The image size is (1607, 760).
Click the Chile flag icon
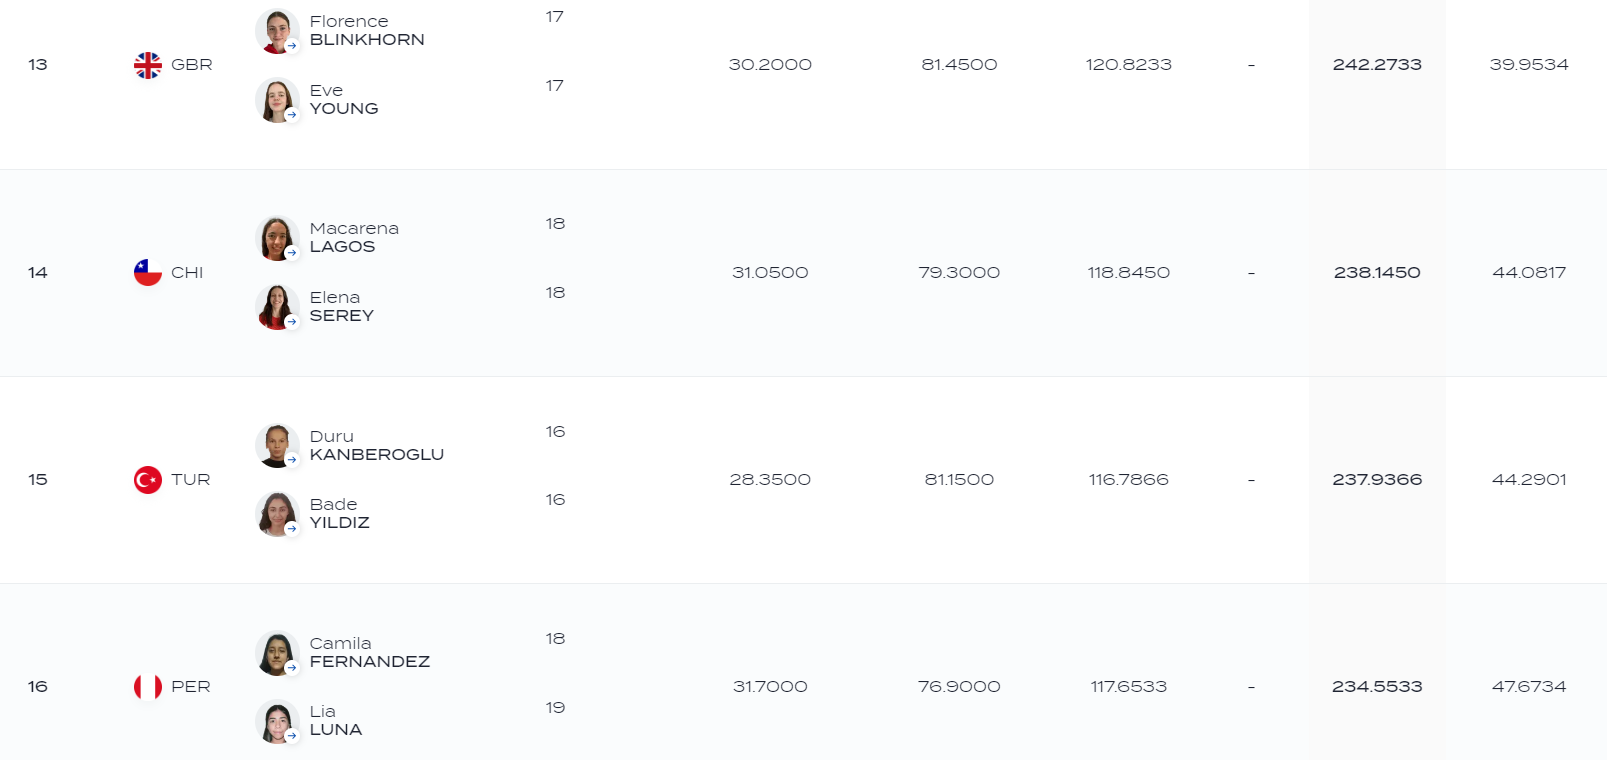click(x=148, y=273)
